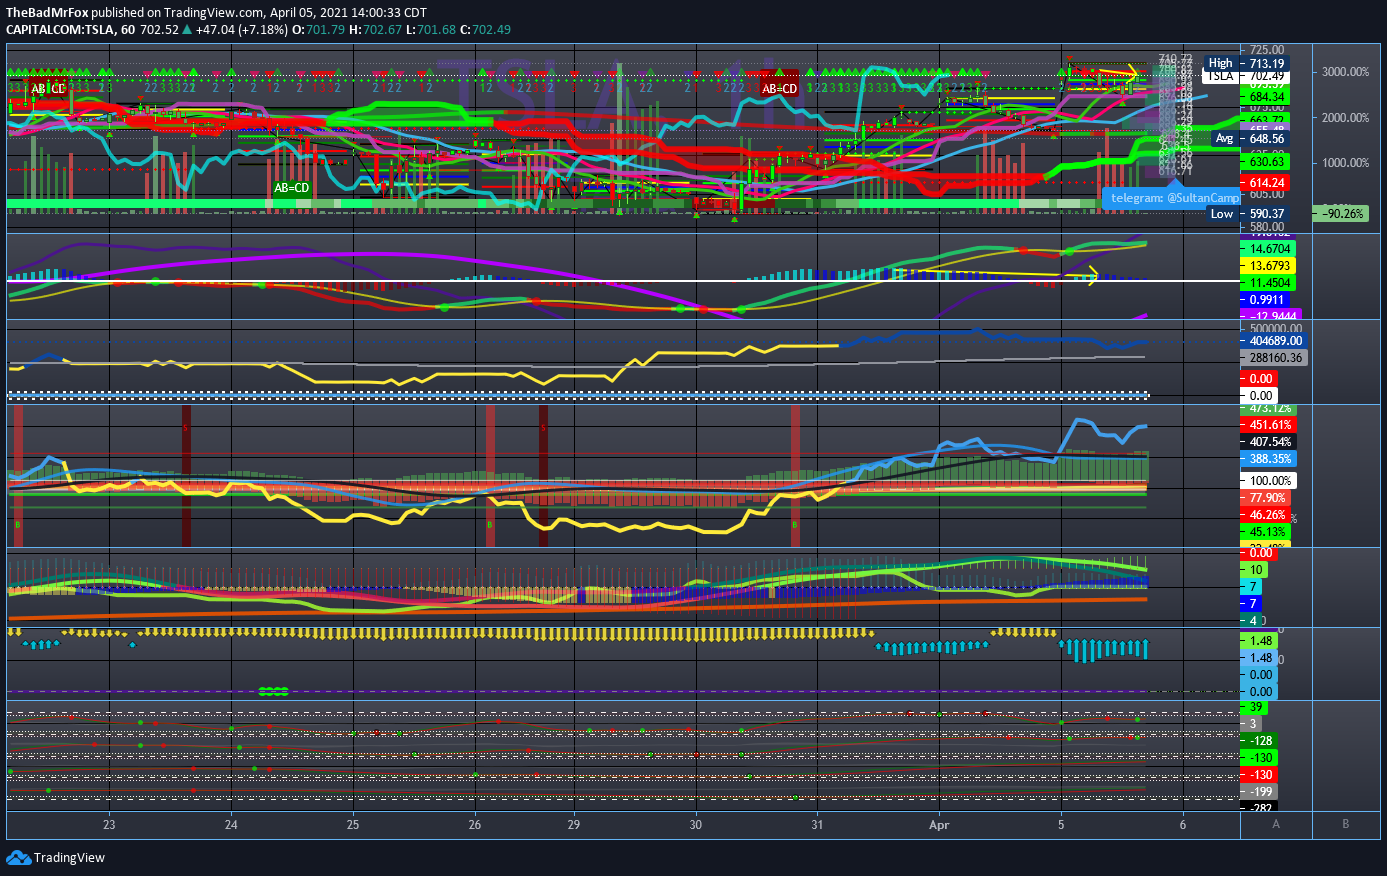
Task: Click the TradingView logo icon
Action: (x=18, y=857)
